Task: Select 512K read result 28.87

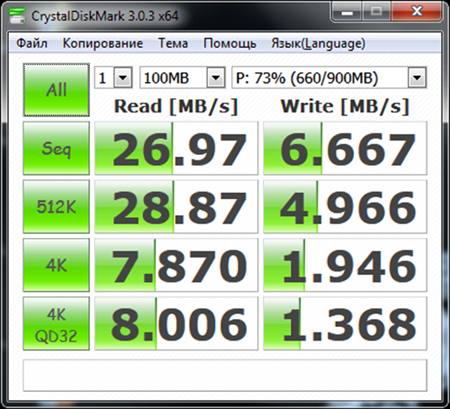Action: pyautogui.click(x=176, y=207)
